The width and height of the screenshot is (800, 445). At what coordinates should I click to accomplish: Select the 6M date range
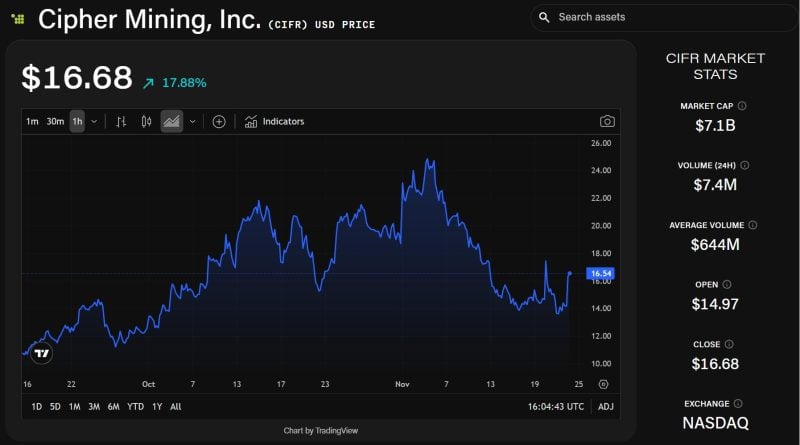113,407
